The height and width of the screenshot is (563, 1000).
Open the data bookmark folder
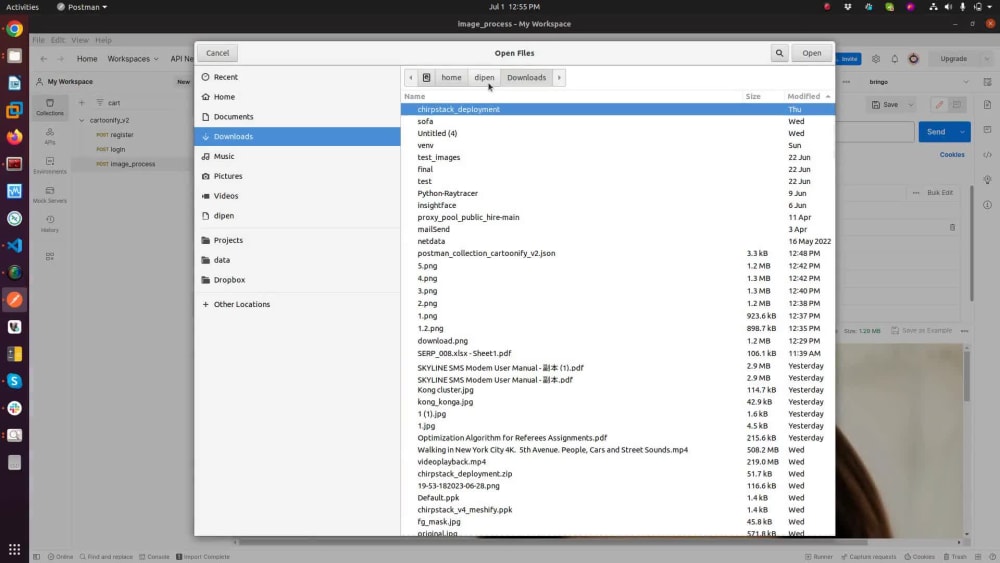coord(297,260)
